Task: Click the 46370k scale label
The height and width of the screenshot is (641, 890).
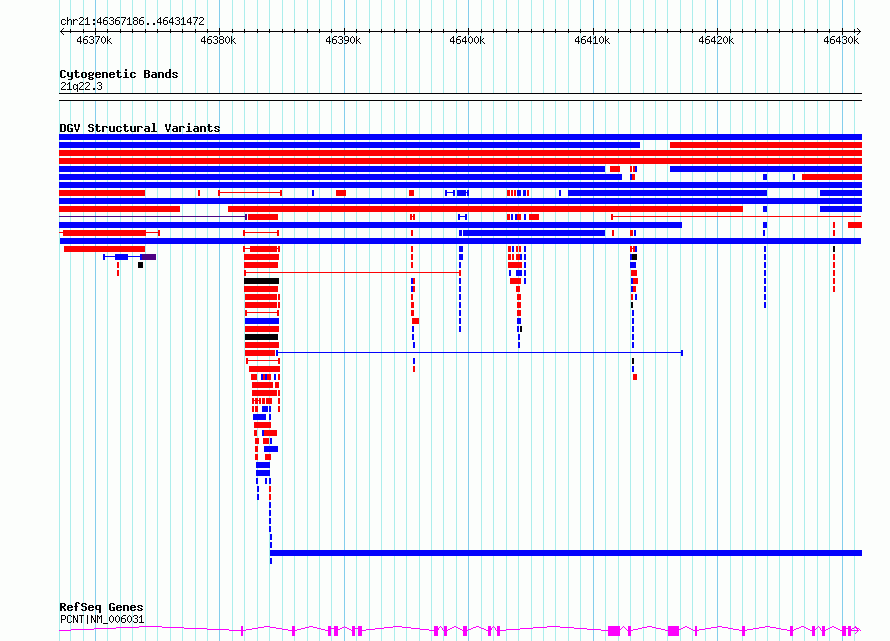Action: point(94,40)
